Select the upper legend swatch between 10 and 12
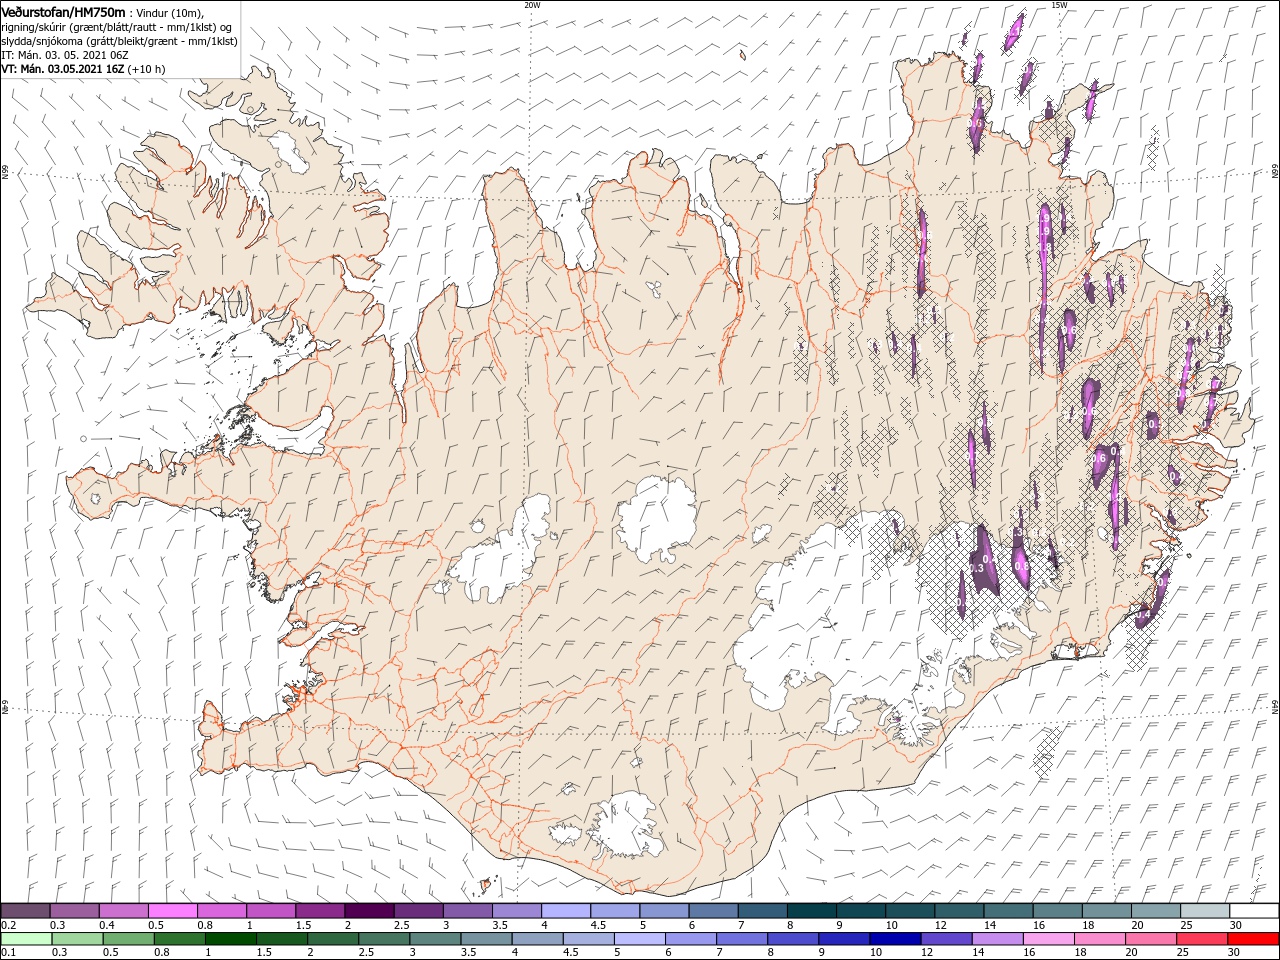 pos(910,911)
